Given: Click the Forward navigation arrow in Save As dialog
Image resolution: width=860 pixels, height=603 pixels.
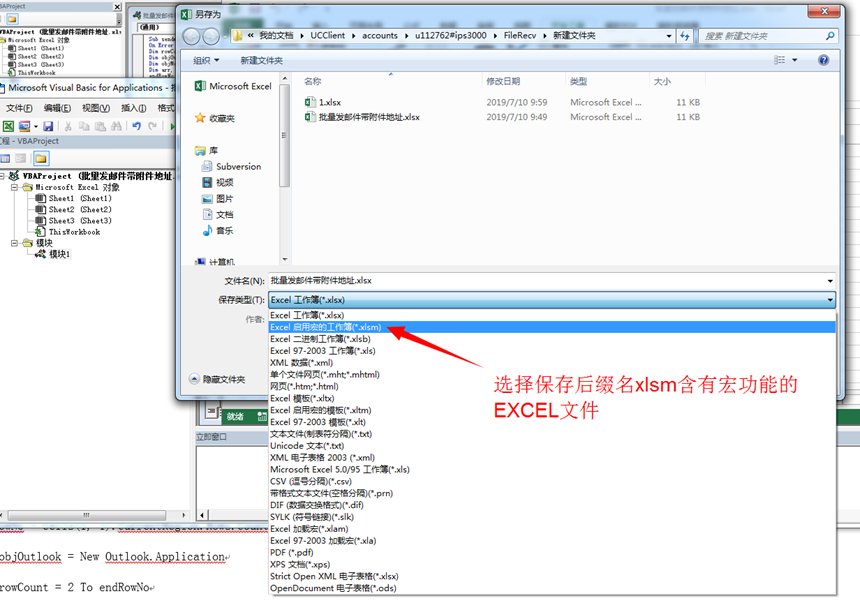Looking at the screenshot, I should pyautogui.click(x=211, y=36).
